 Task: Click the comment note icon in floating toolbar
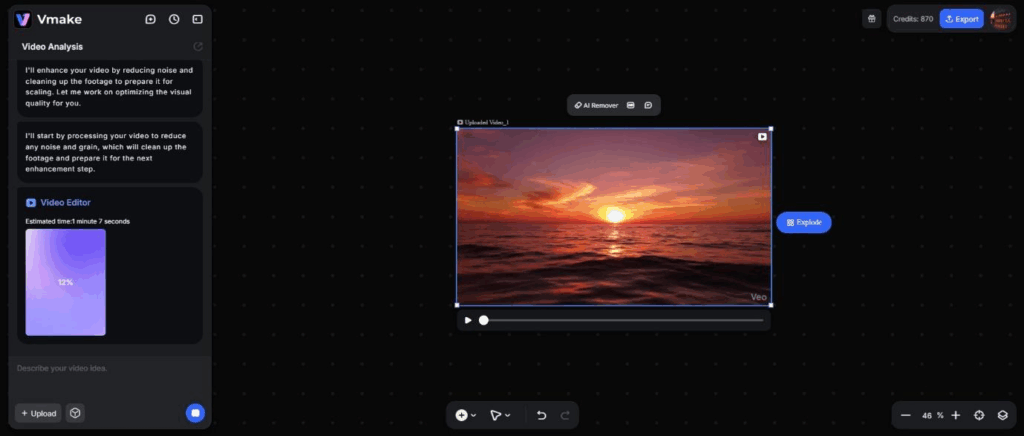(x=648, y=105)
